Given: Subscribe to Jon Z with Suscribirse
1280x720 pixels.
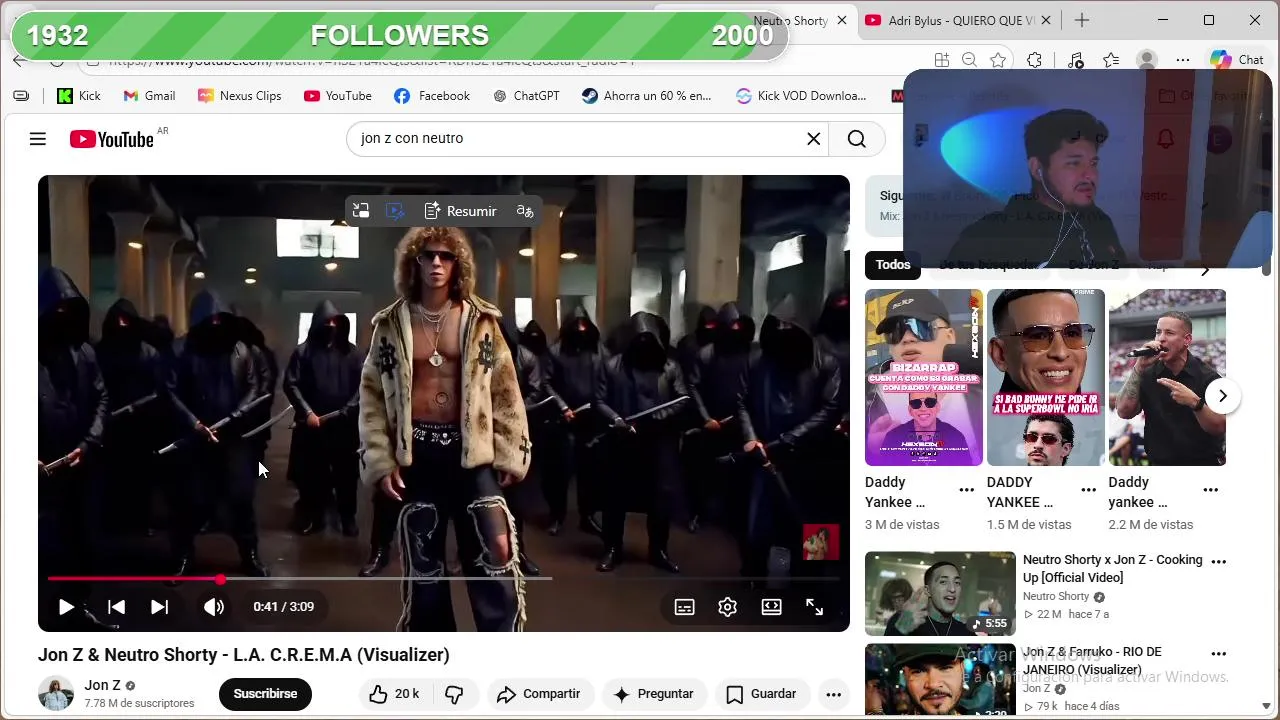Looking at the screenshot, I should pyautogui.click(x=265, y=694).
